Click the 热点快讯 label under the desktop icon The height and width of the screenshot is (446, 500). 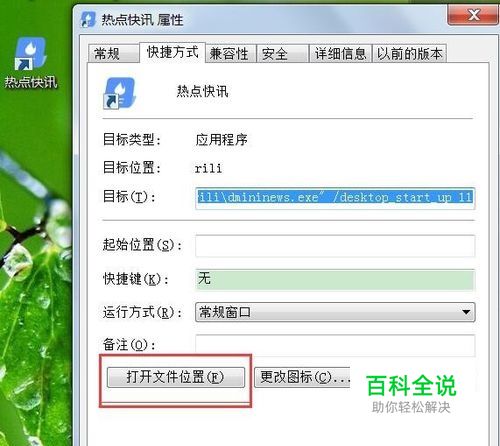31,82
